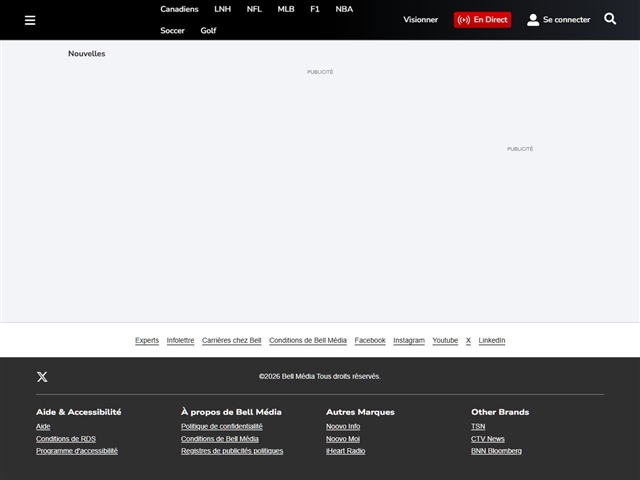Open the Noovo Info link

tap(343, 427)
